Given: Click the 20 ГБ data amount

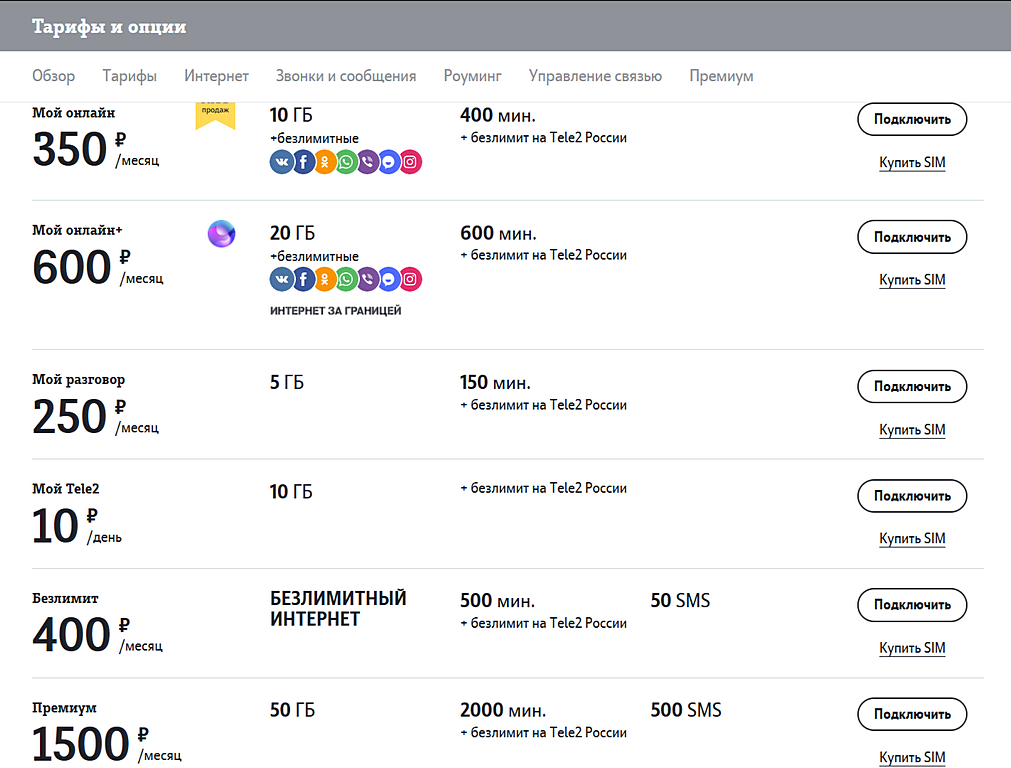Looking at the screenshot, I should point(292,233).
